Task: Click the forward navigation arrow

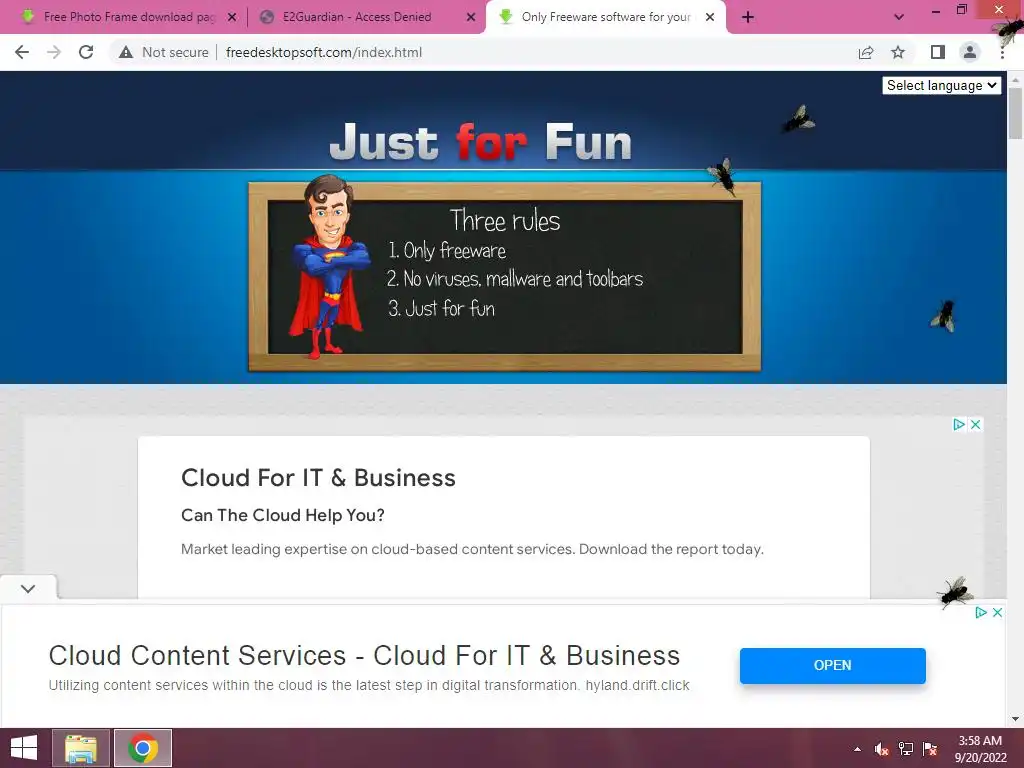Action: click(x=54, y=52)
